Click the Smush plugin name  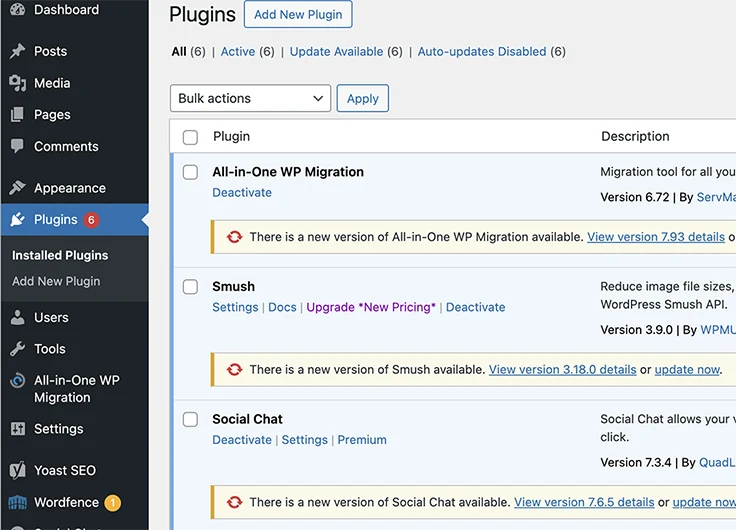[233, 286]
